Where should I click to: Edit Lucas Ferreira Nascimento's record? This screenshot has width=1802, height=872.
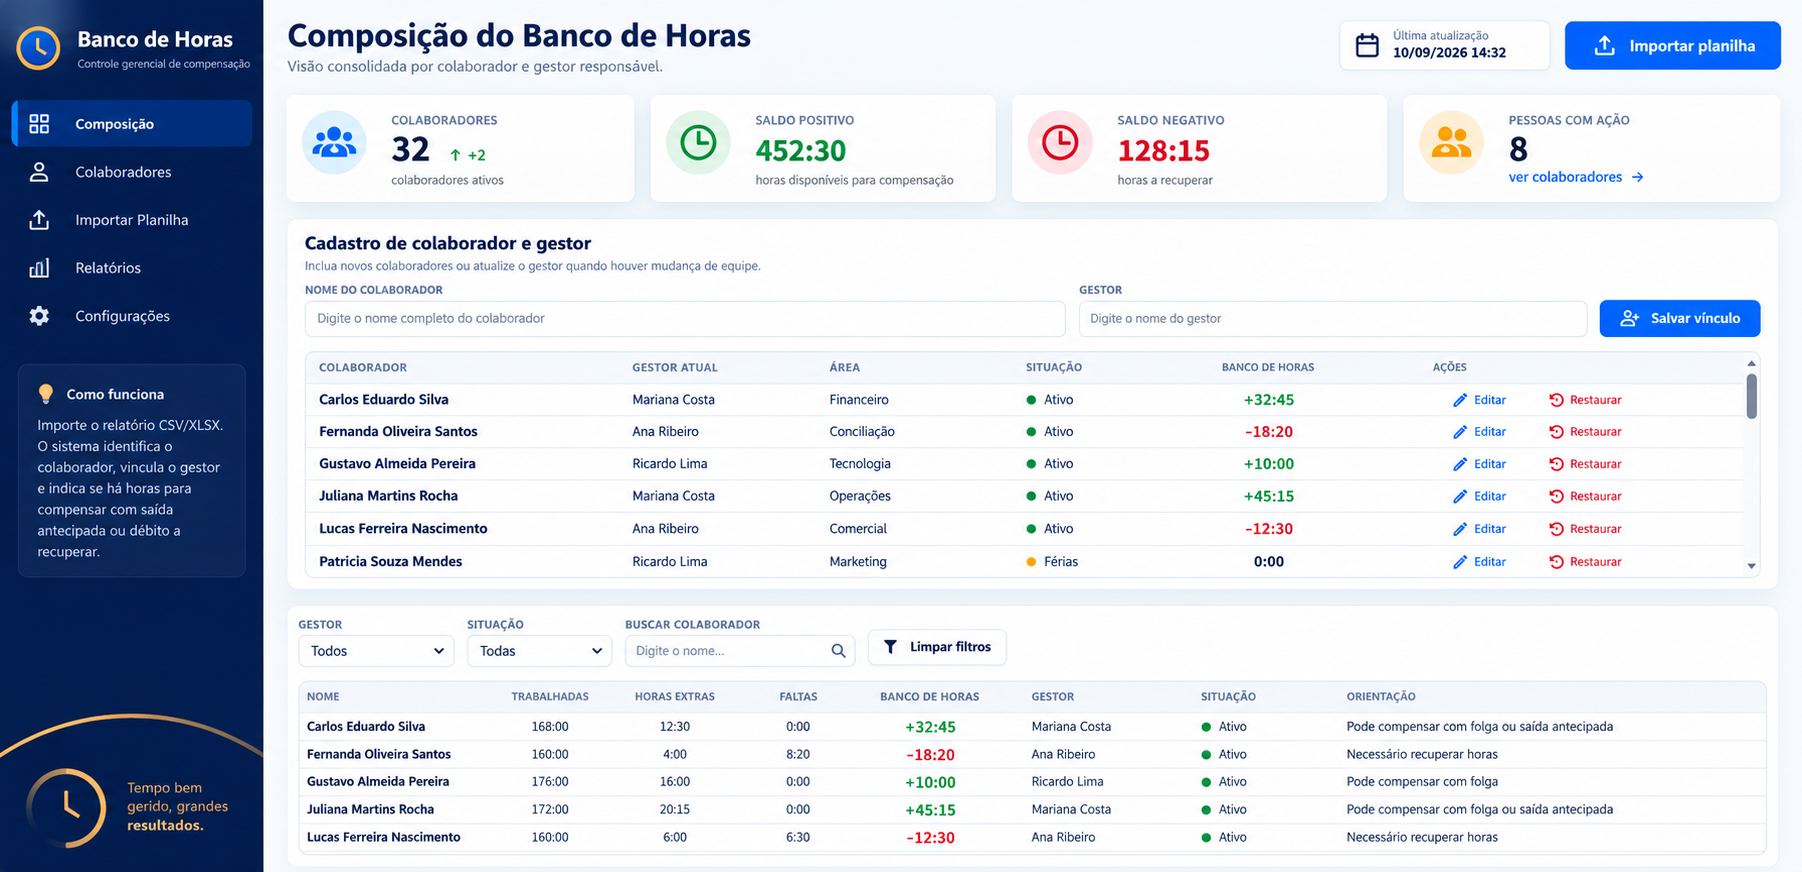click(1480, 529)
